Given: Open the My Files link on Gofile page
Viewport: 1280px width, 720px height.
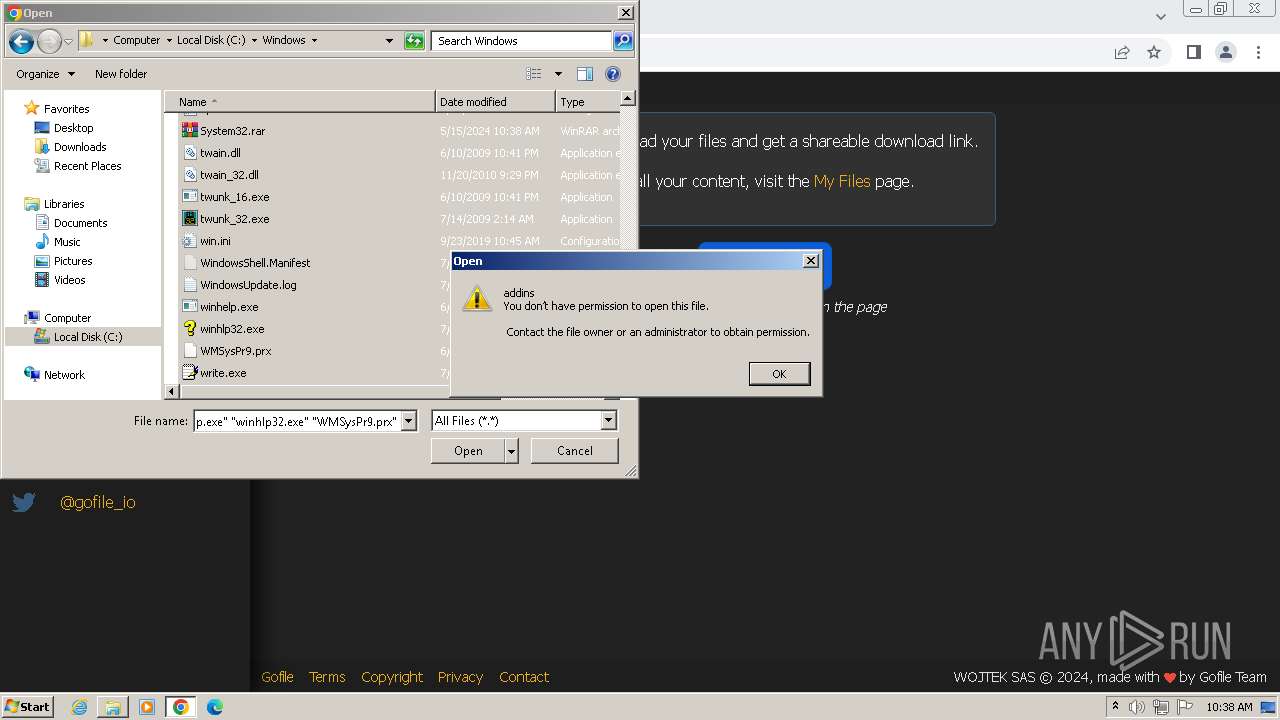Looking at the screenshot, I should (x=842, y=181).
